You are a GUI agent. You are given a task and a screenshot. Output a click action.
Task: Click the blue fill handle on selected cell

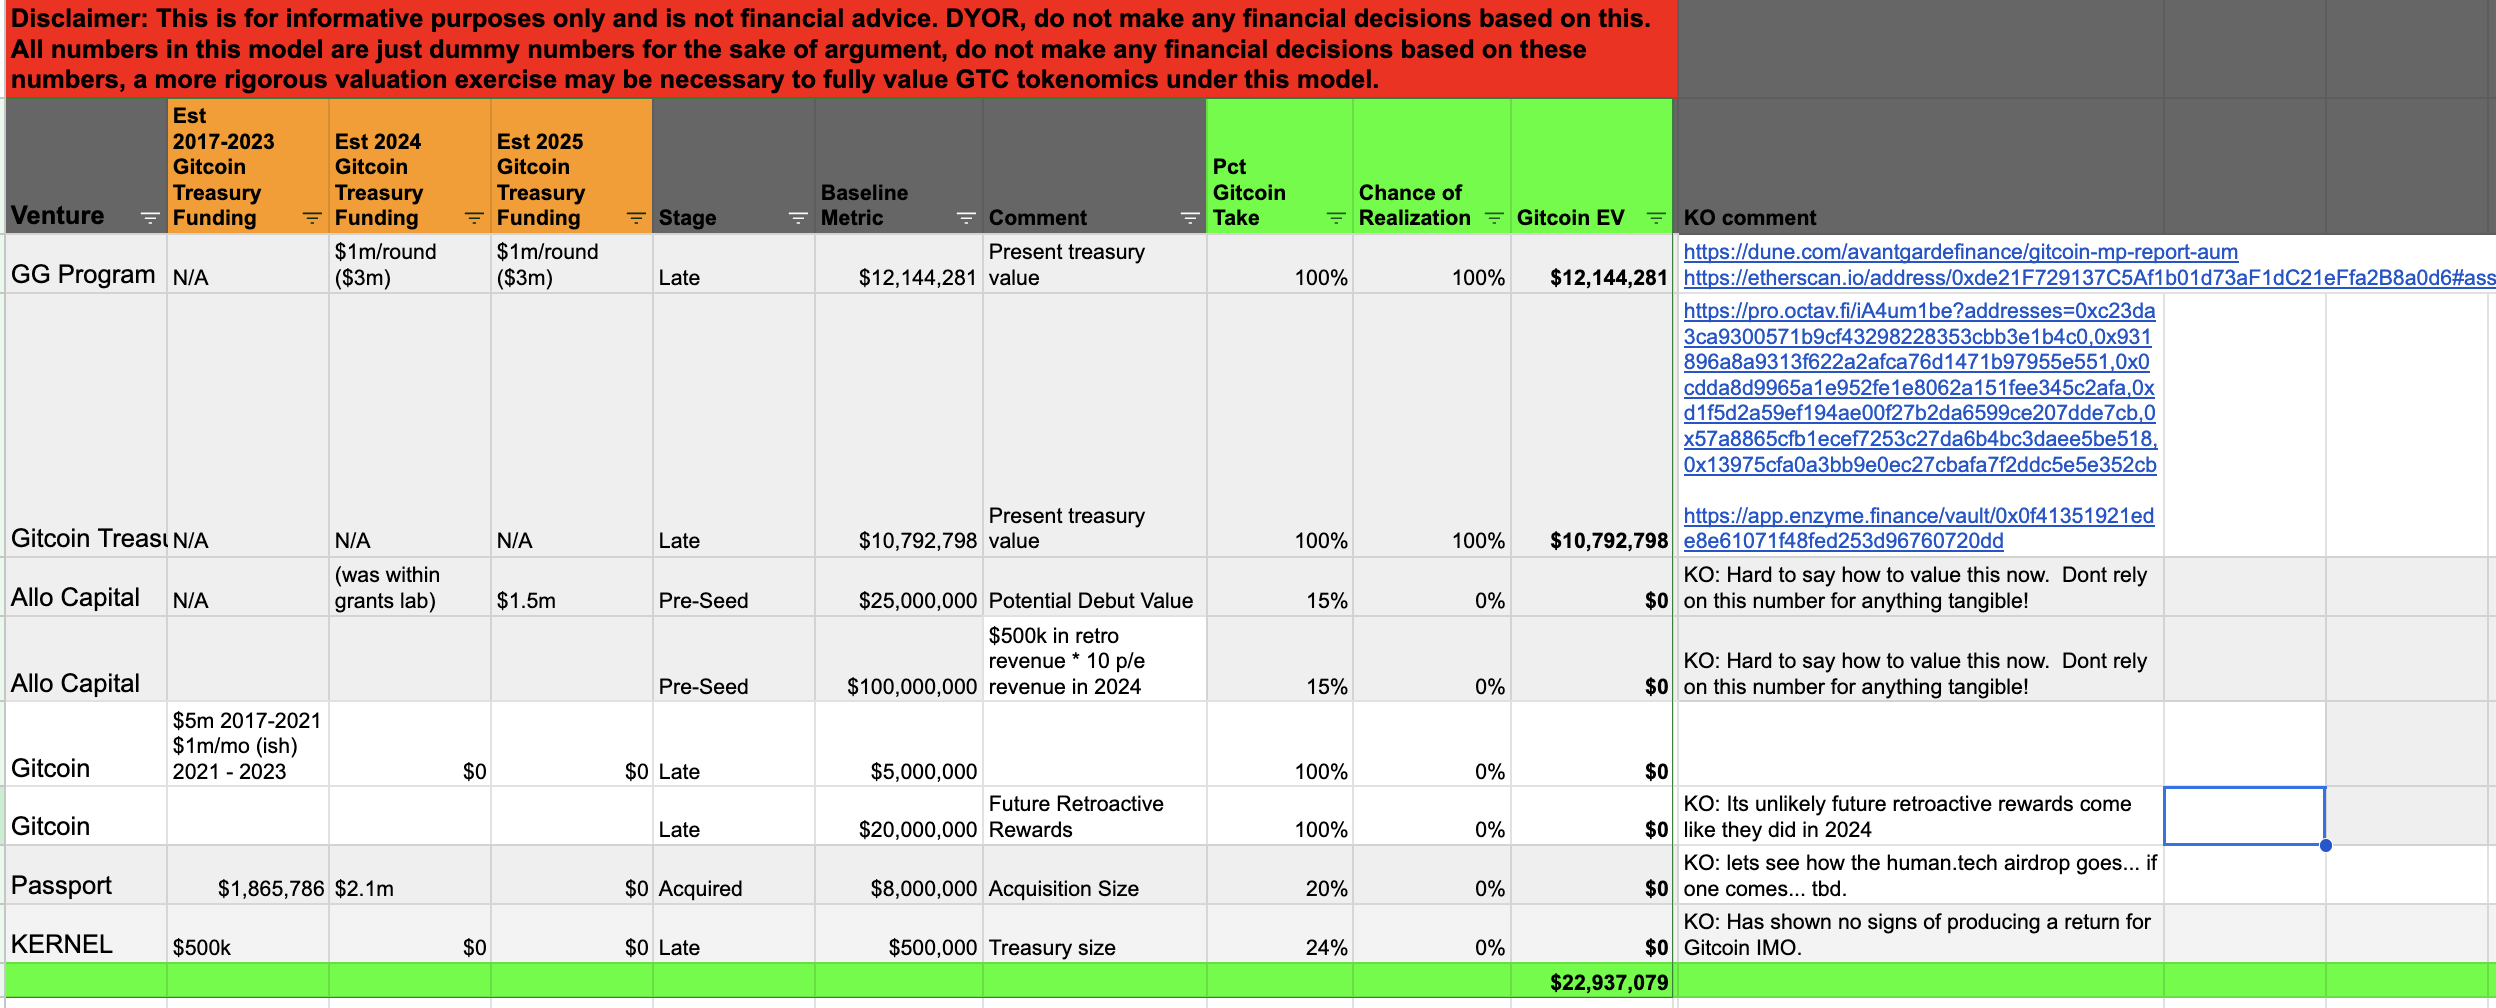(x=2326, y=845)
